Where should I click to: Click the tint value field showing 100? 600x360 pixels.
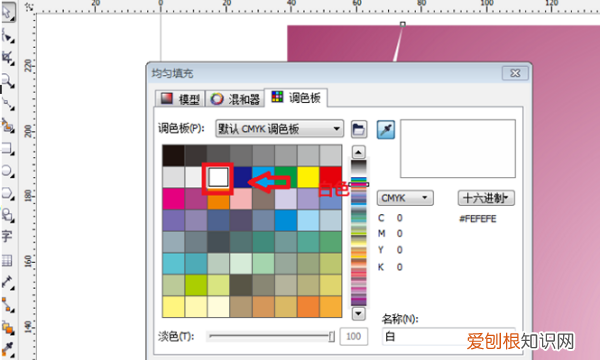click(x=354, y=336)
